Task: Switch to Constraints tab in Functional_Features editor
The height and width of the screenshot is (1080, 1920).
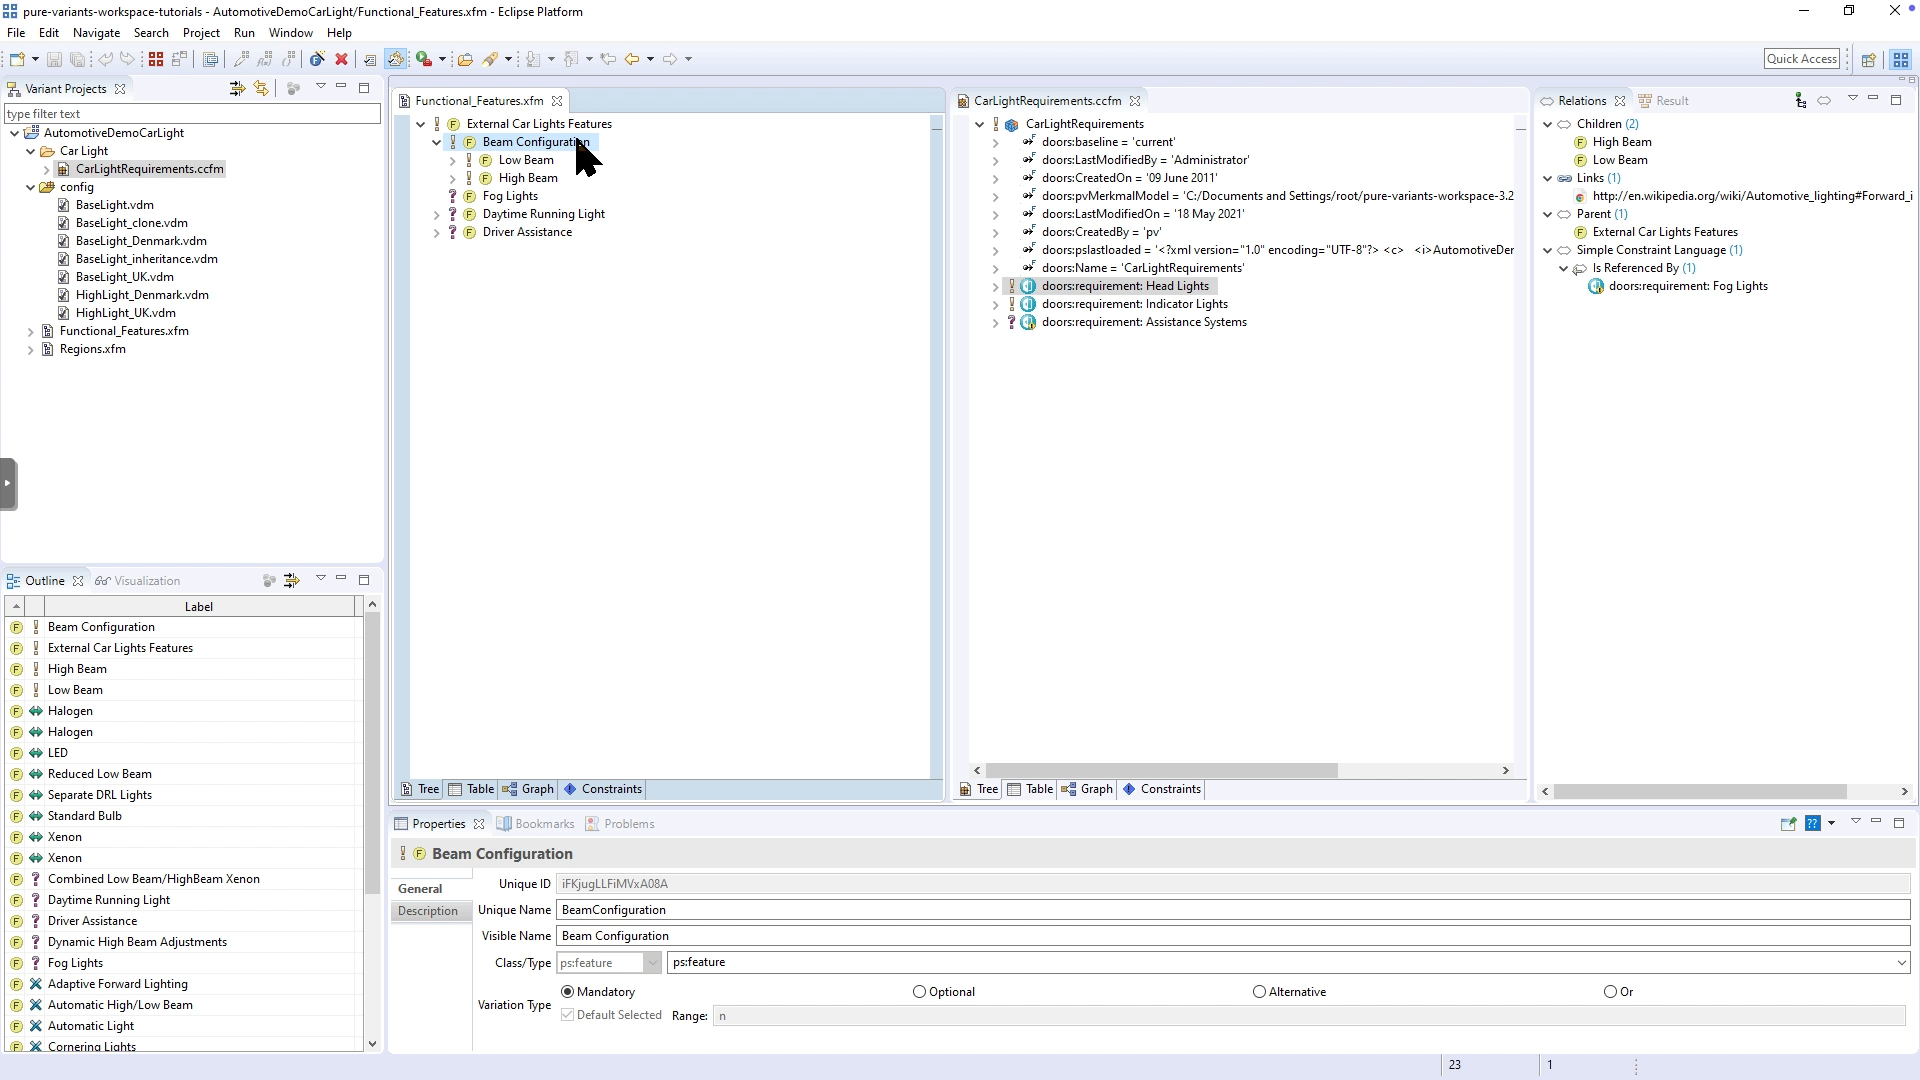Action: click(603, 789)
